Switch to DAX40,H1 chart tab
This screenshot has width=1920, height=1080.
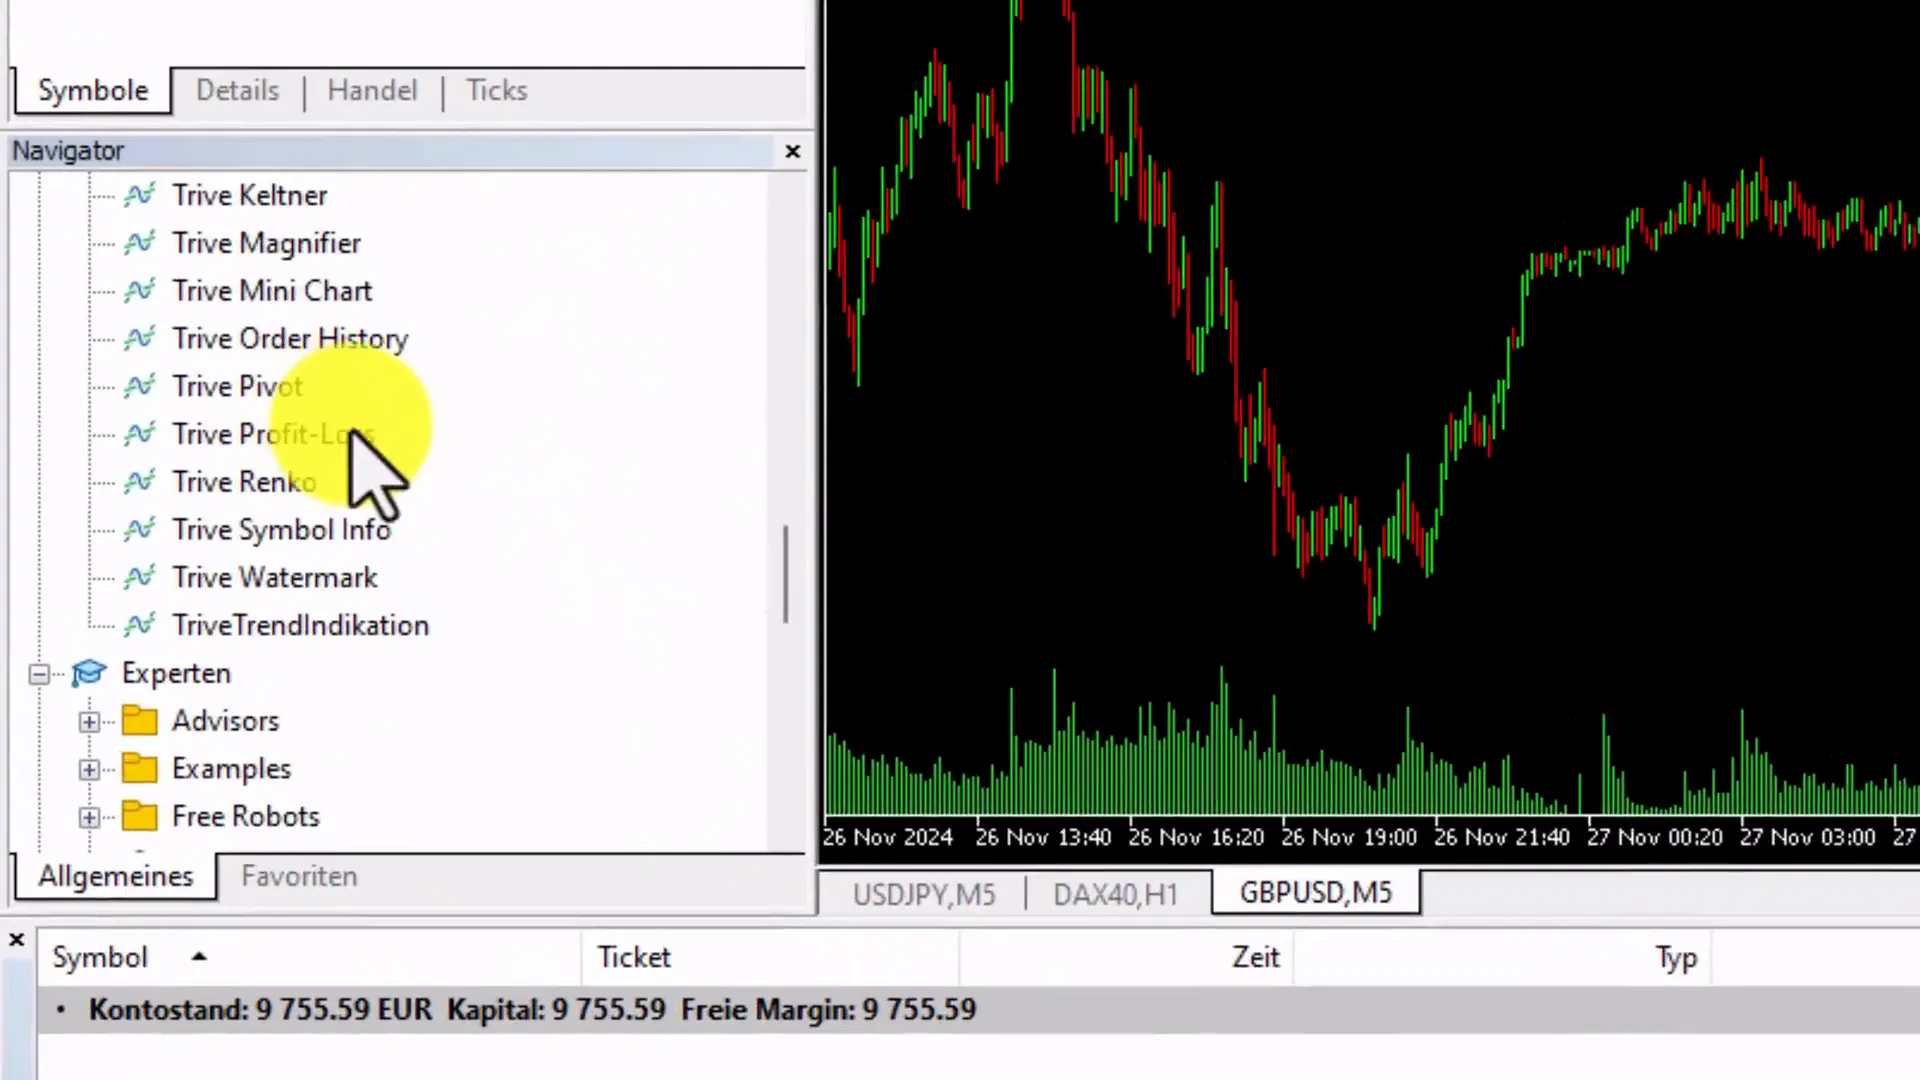(1116, 893)
